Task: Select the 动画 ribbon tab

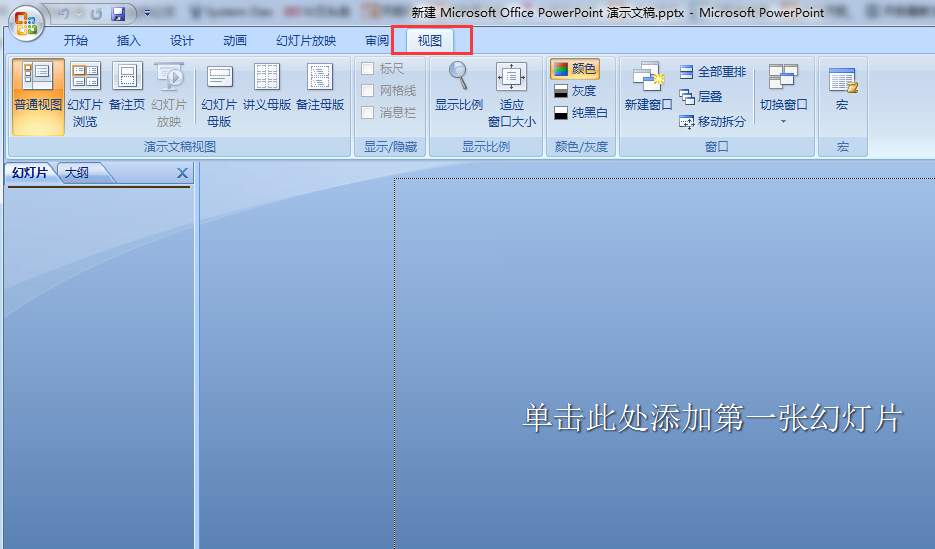Action: click(234, 41)
